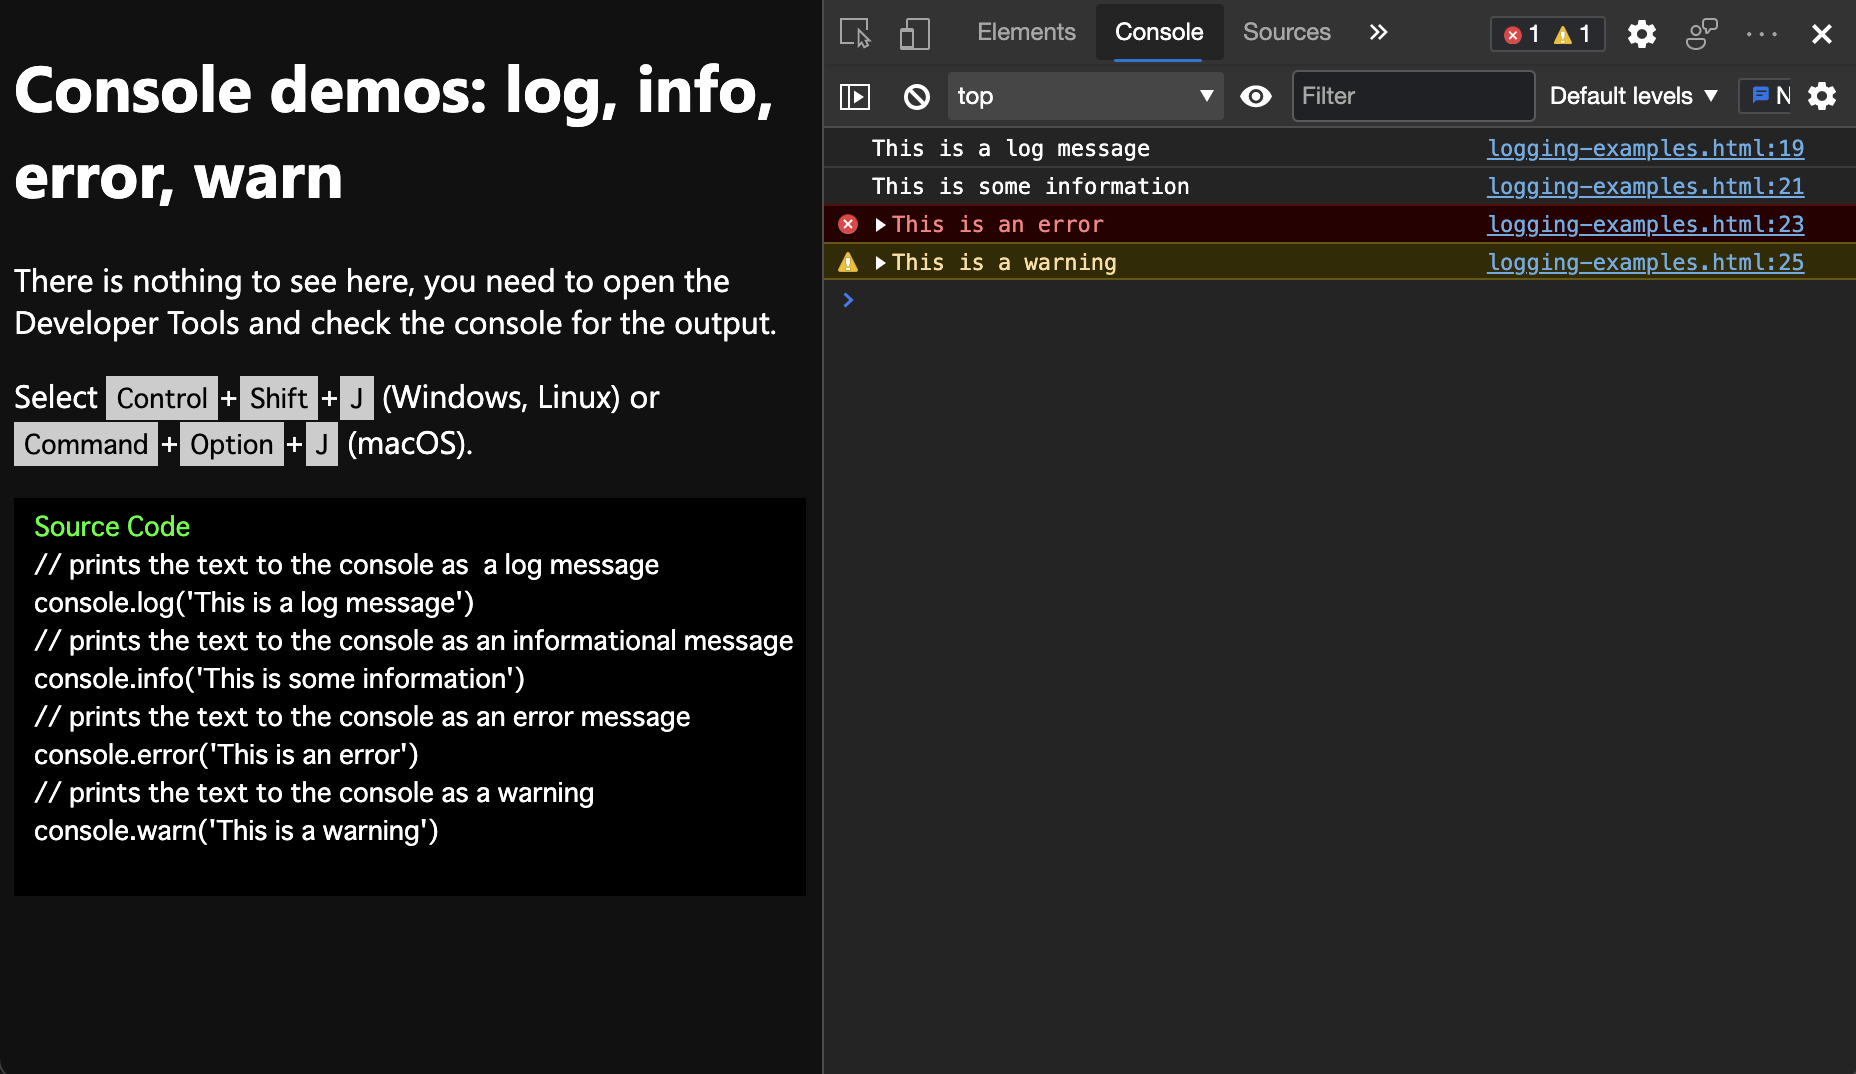Image resolution: width=1856 pixels, height=1074 pixels.
Task: Open the user and feedback icon
Action: (1701, 33)
